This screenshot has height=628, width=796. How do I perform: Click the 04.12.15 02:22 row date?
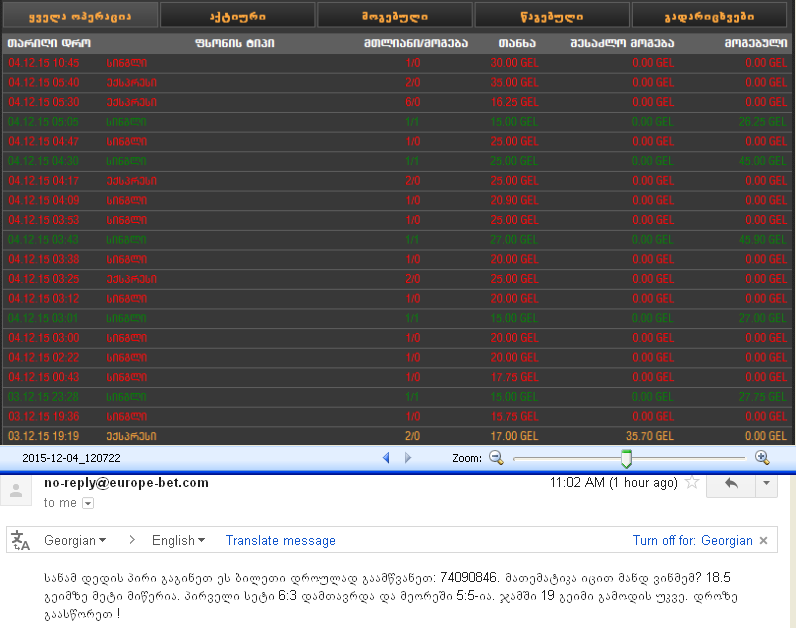pyautogui.click(x=44, y=357)
